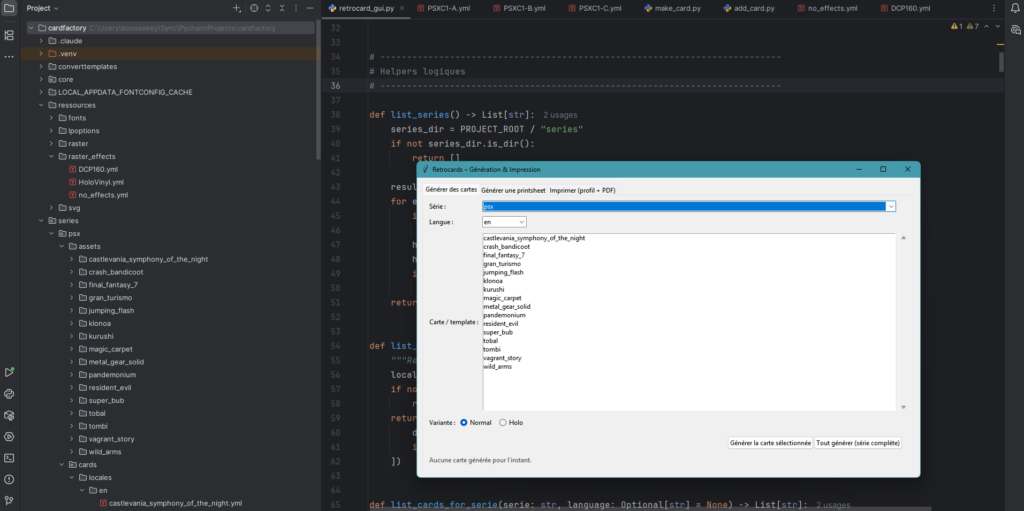
Task: Expand the converttemplates folder
Action: 41,67
